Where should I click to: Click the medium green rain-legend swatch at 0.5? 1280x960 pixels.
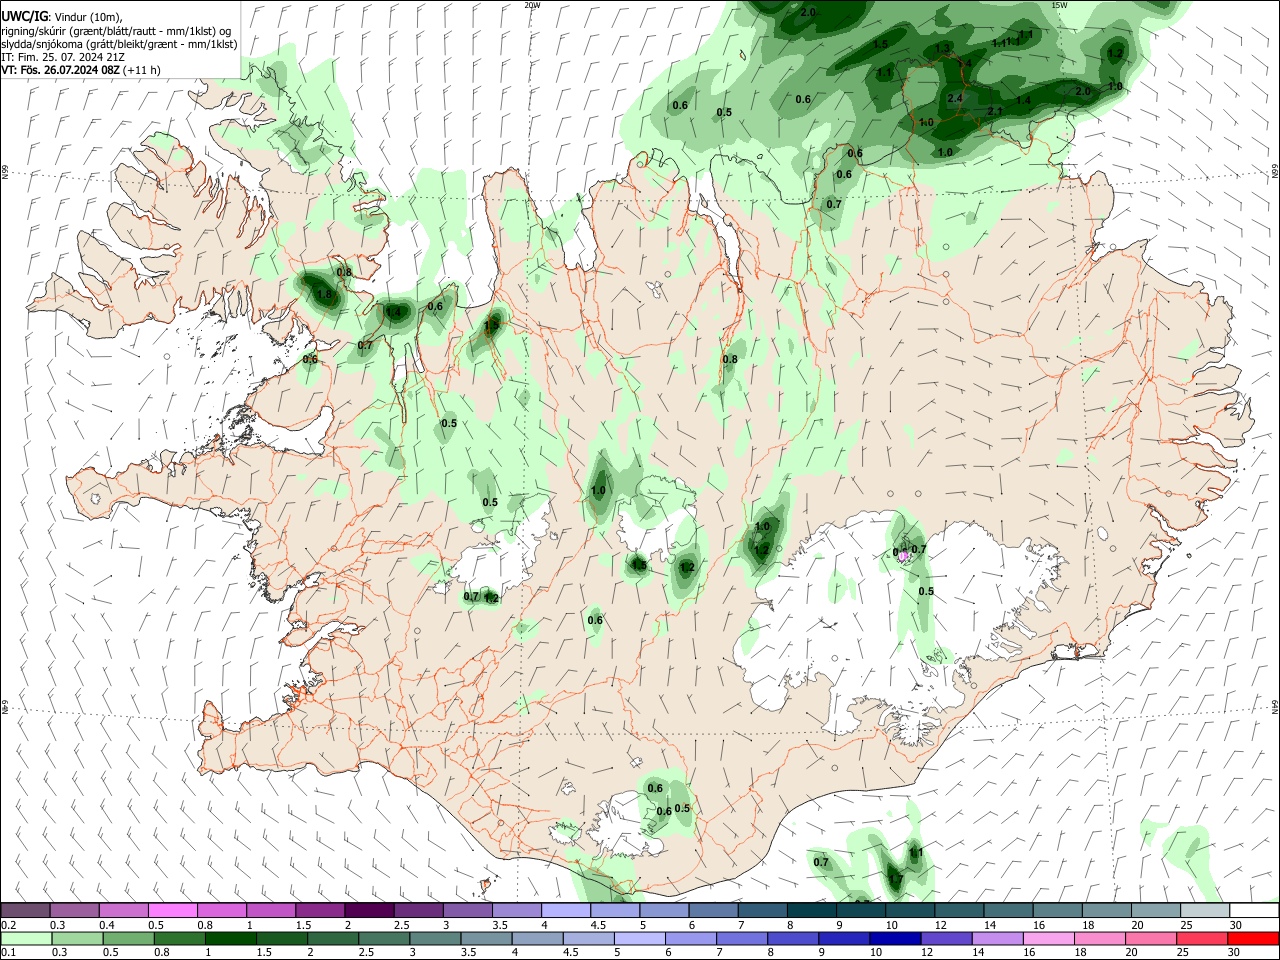pyautogui.click(x=128, y=939)
